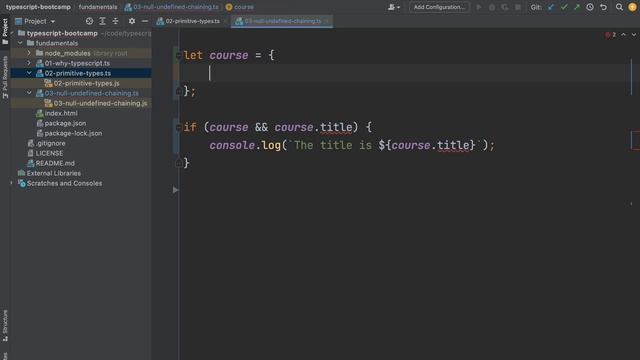
Task: Select 02-primitive-types.ts in project tree
Action: 78,73
